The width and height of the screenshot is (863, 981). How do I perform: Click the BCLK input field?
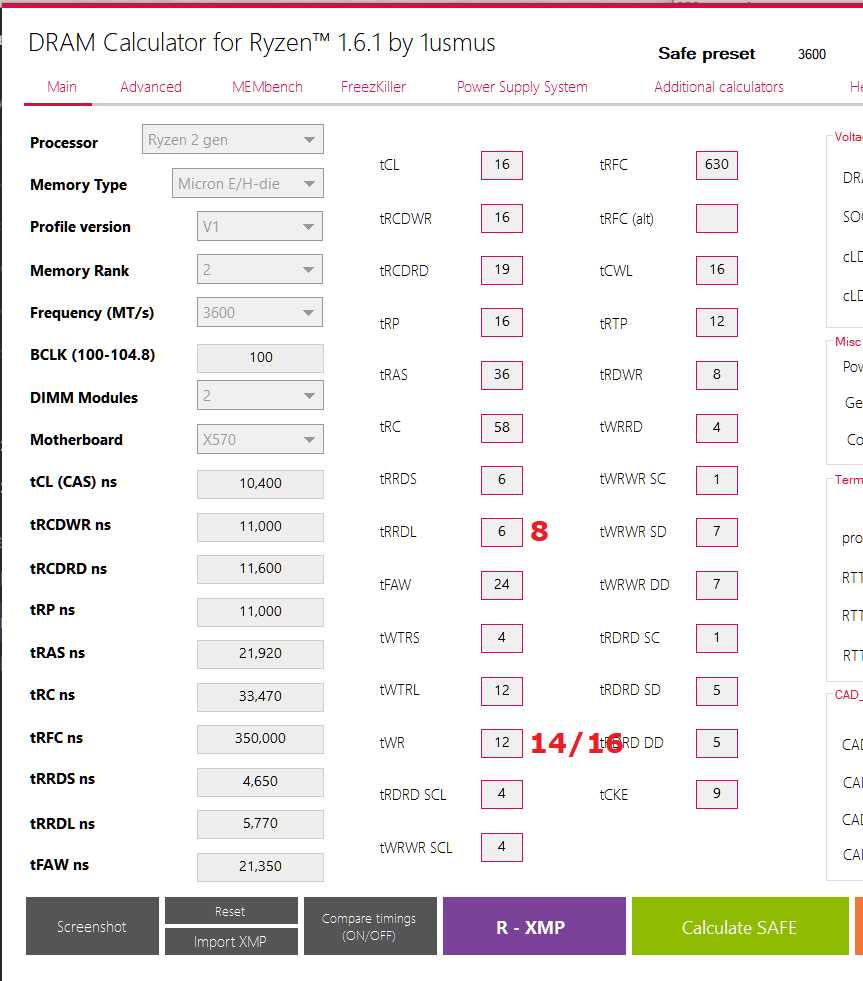[x=260, y=357]
